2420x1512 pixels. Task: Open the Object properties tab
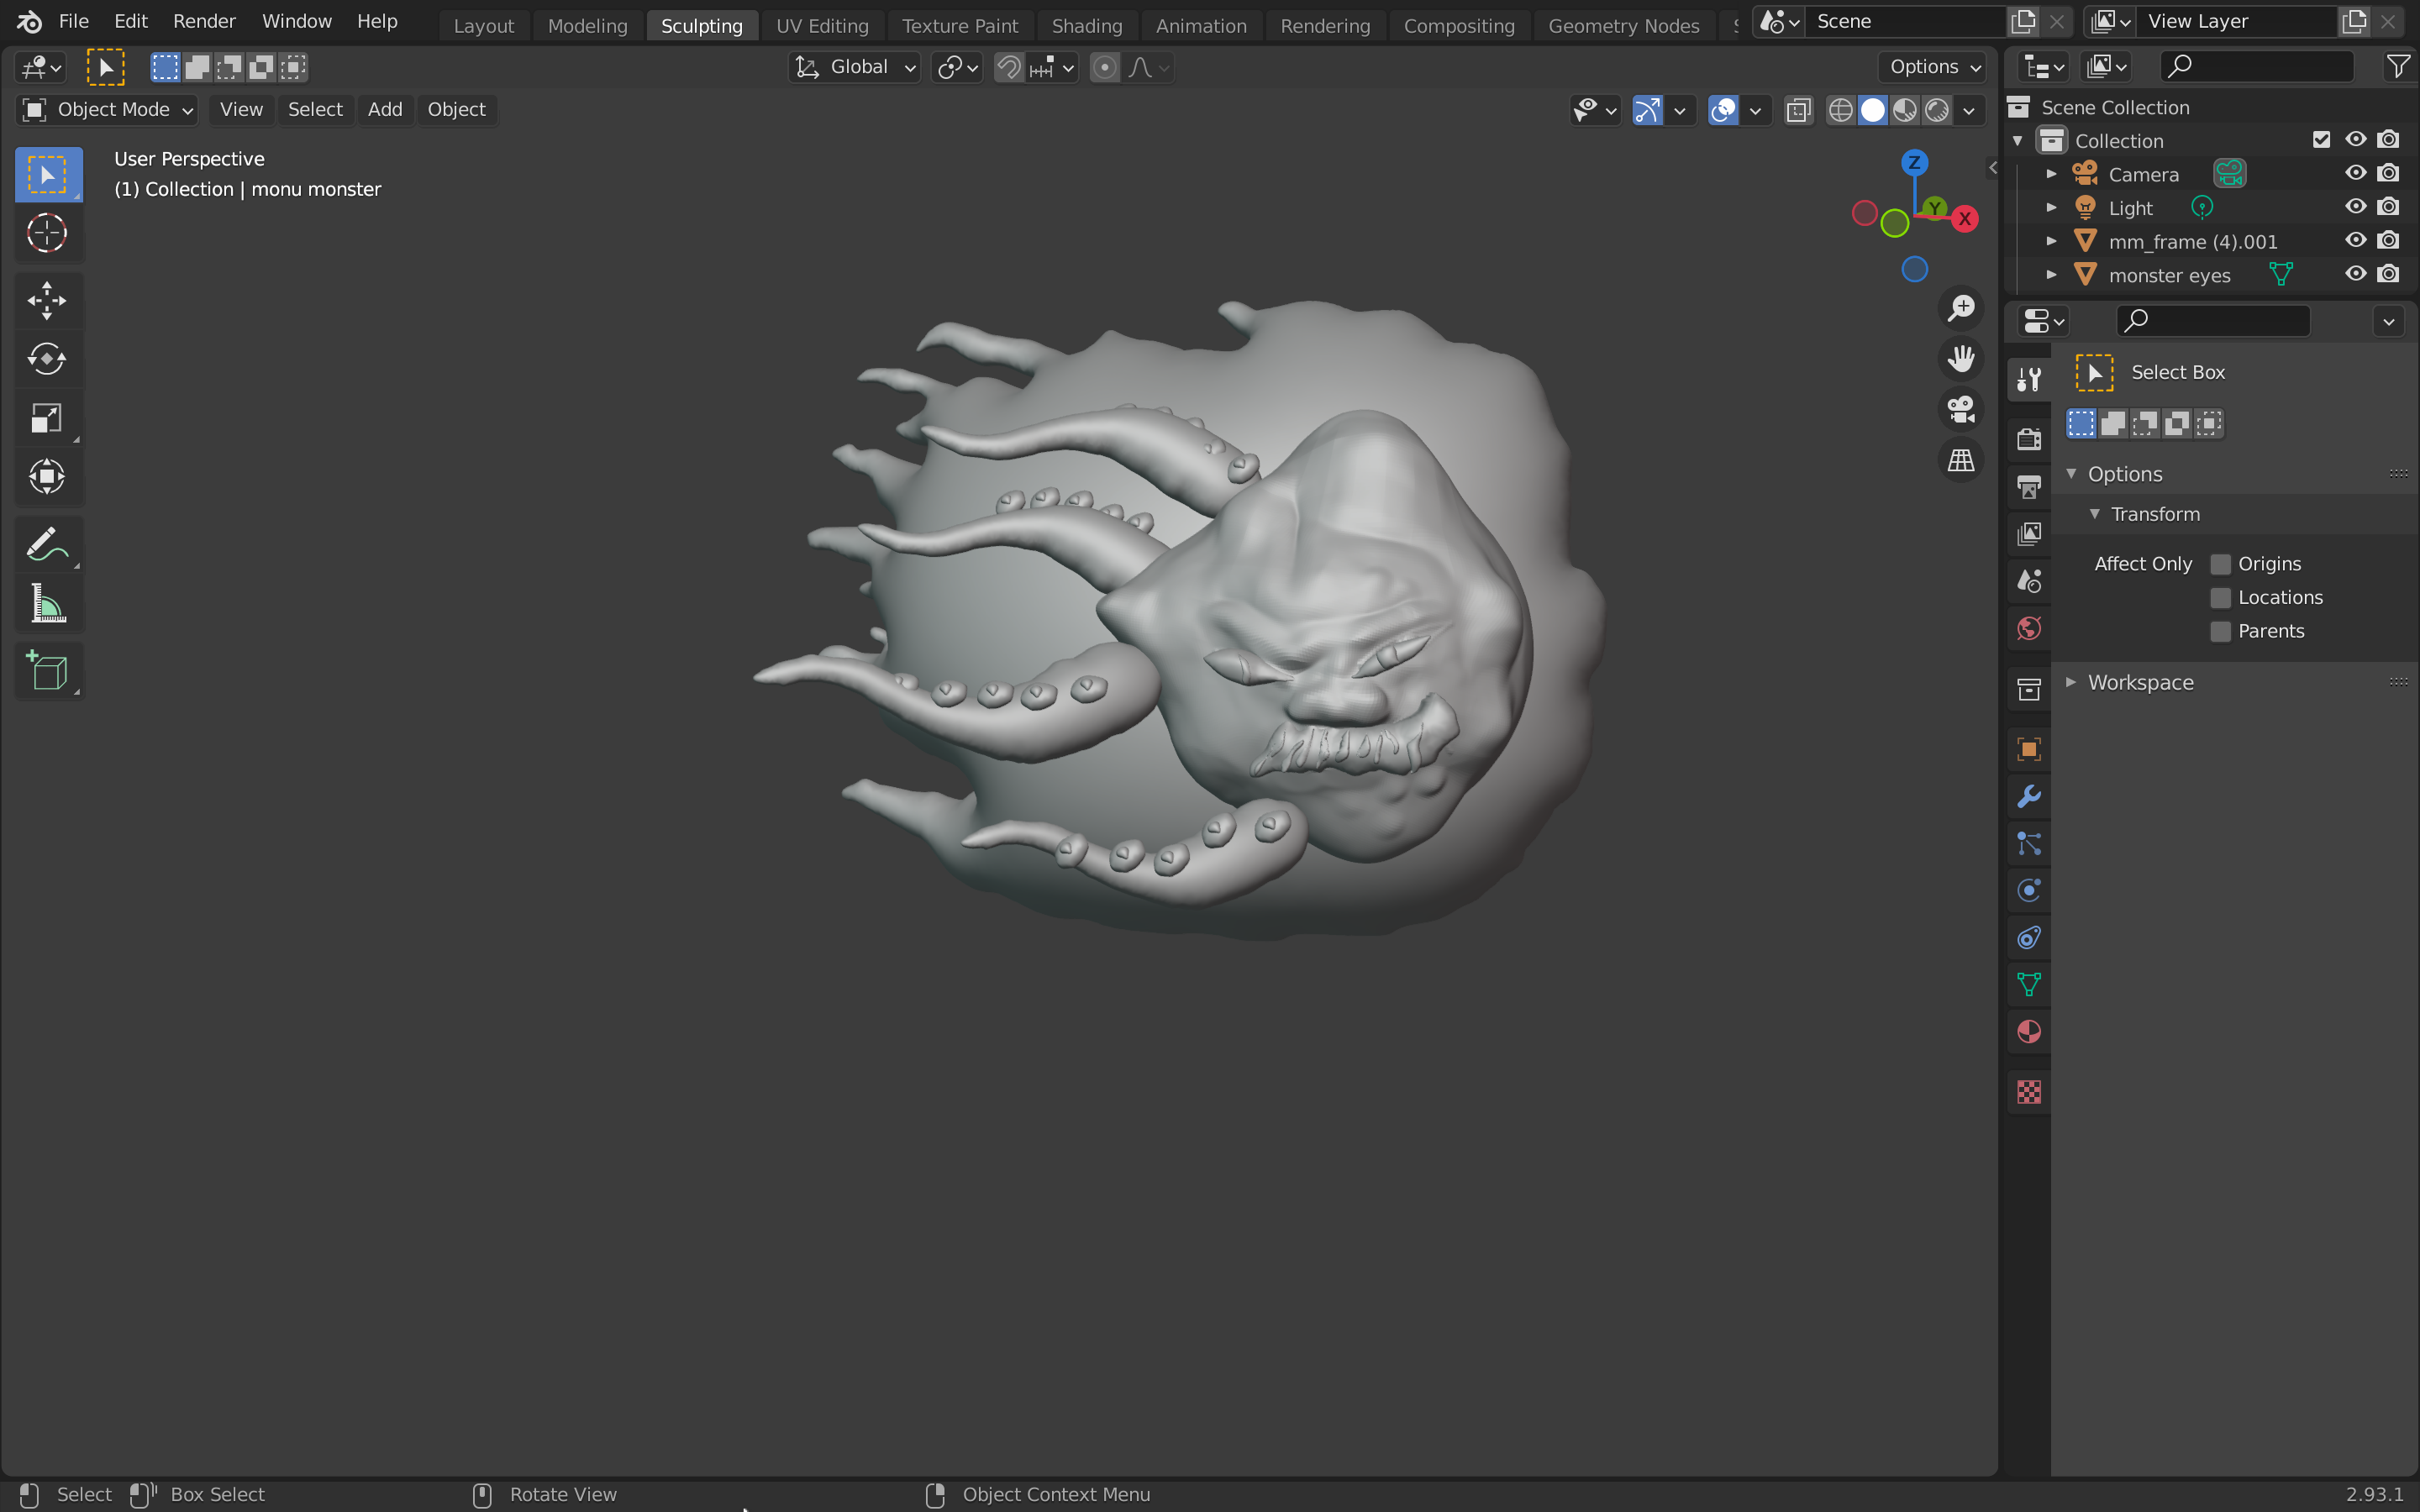point(2029,750)
